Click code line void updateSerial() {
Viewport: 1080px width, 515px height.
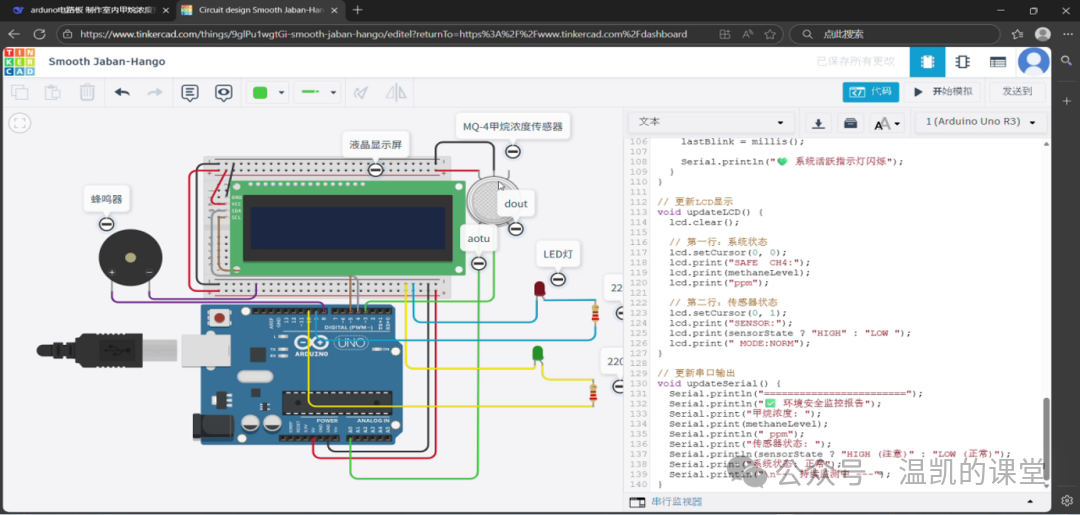tap(718, 383)
